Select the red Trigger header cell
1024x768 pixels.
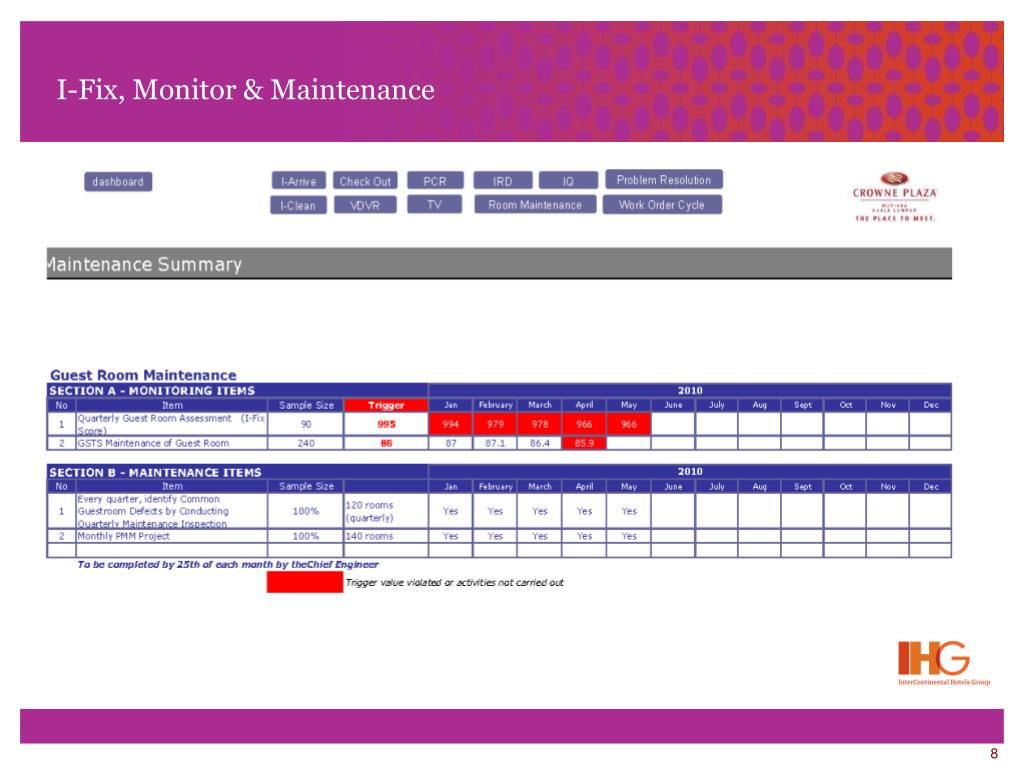coord(386,405)
